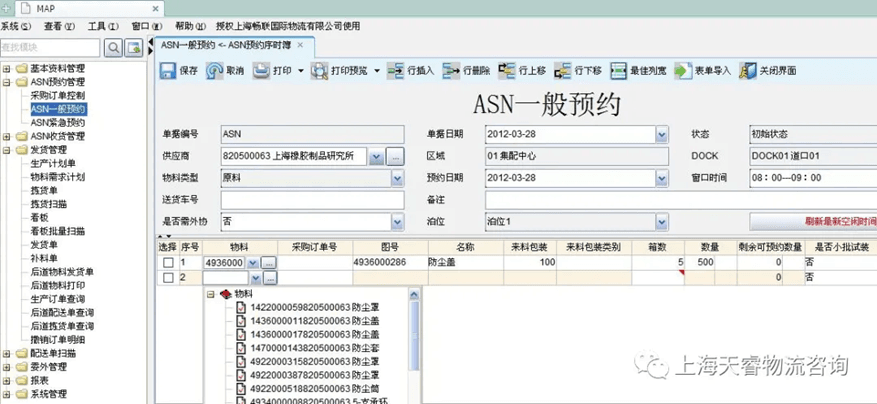Open the 帮助 menu
The image size is (877, 404).
pos(184,26)
